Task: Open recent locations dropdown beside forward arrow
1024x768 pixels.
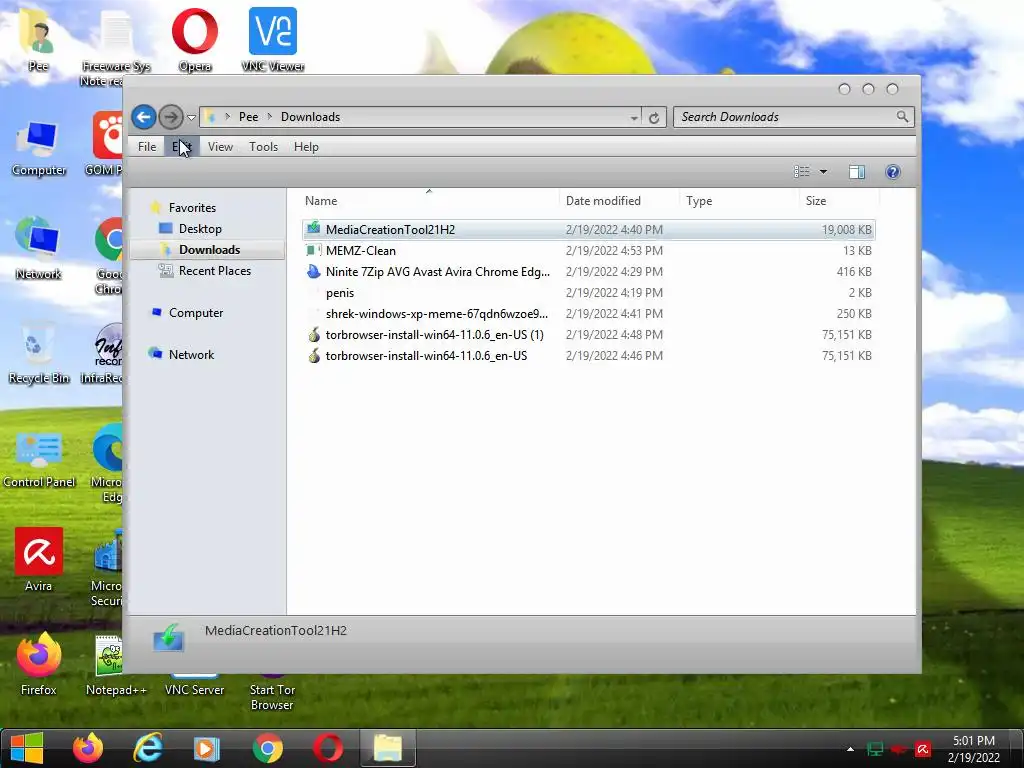Action: tap(191, 118)
